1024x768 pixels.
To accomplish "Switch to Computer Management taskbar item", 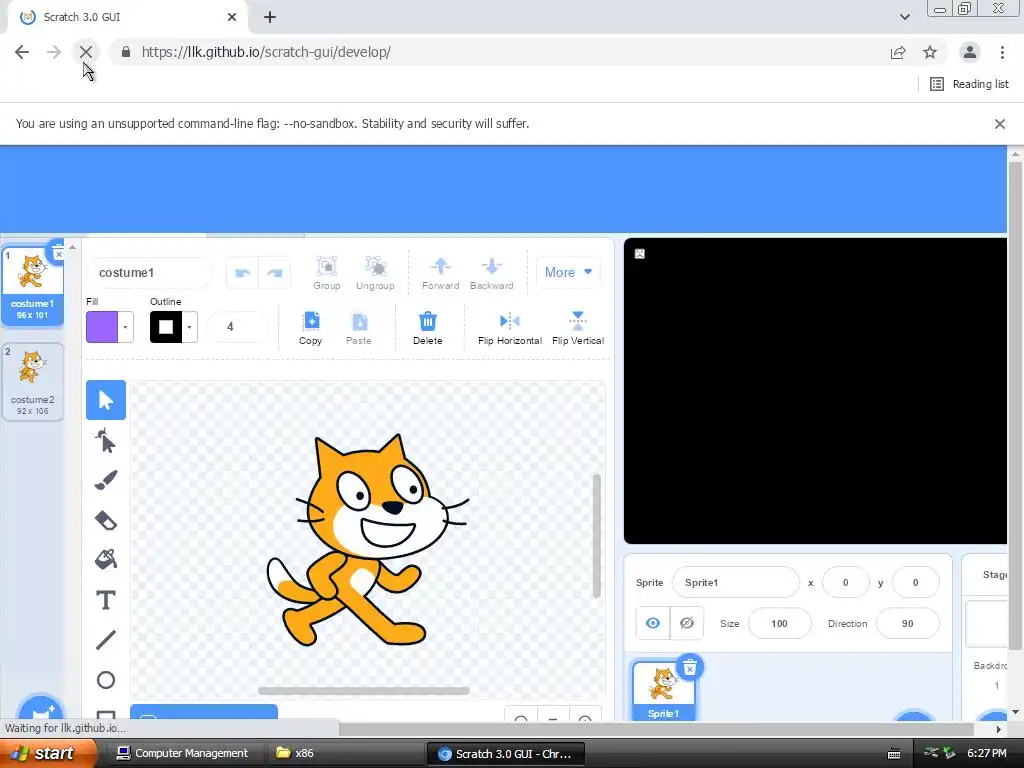I will [183, 753].
